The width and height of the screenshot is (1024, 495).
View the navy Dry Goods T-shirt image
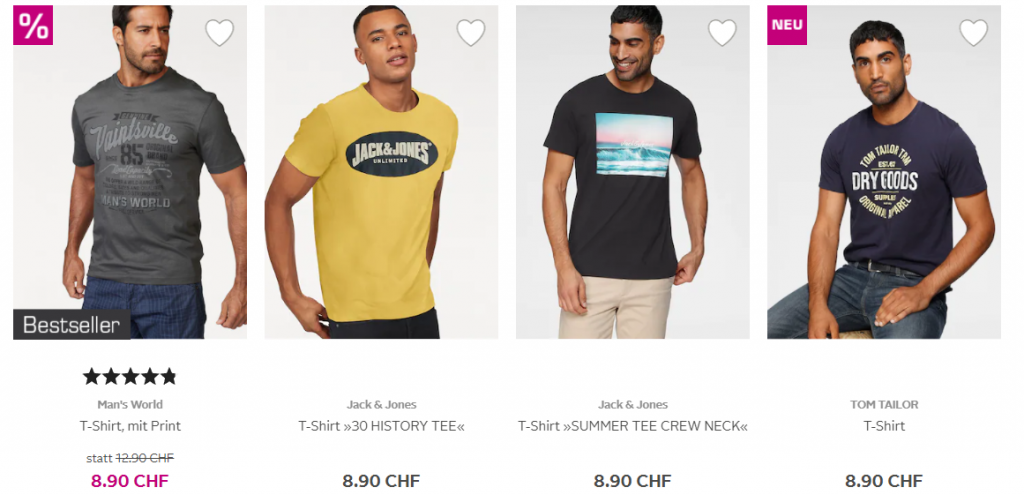point(884,172)
